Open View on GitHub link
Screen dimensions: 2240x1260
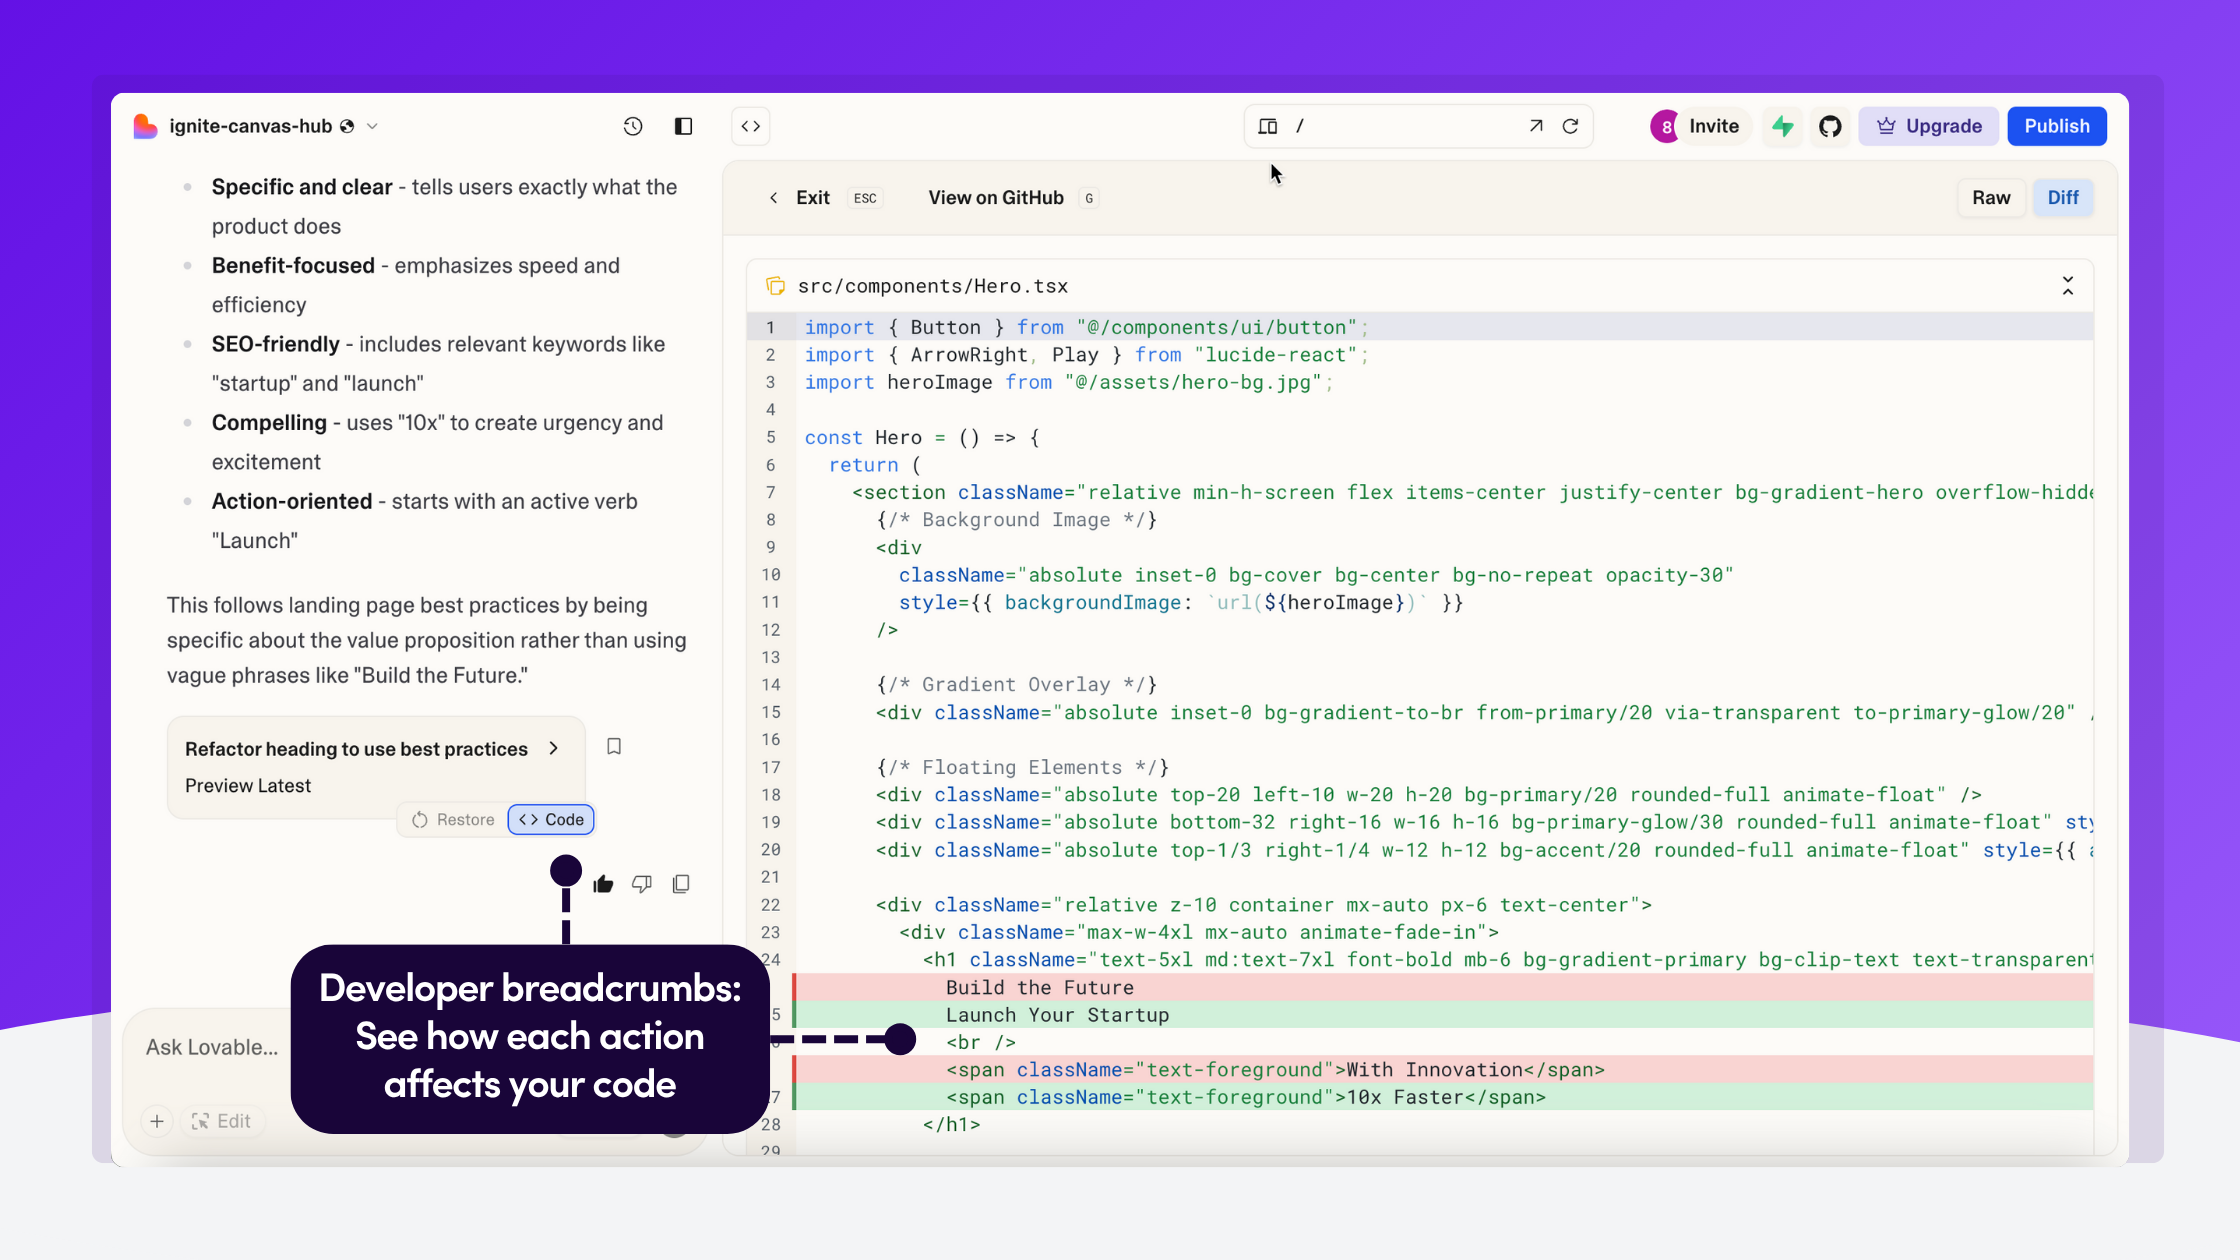(x=996, y=198)
